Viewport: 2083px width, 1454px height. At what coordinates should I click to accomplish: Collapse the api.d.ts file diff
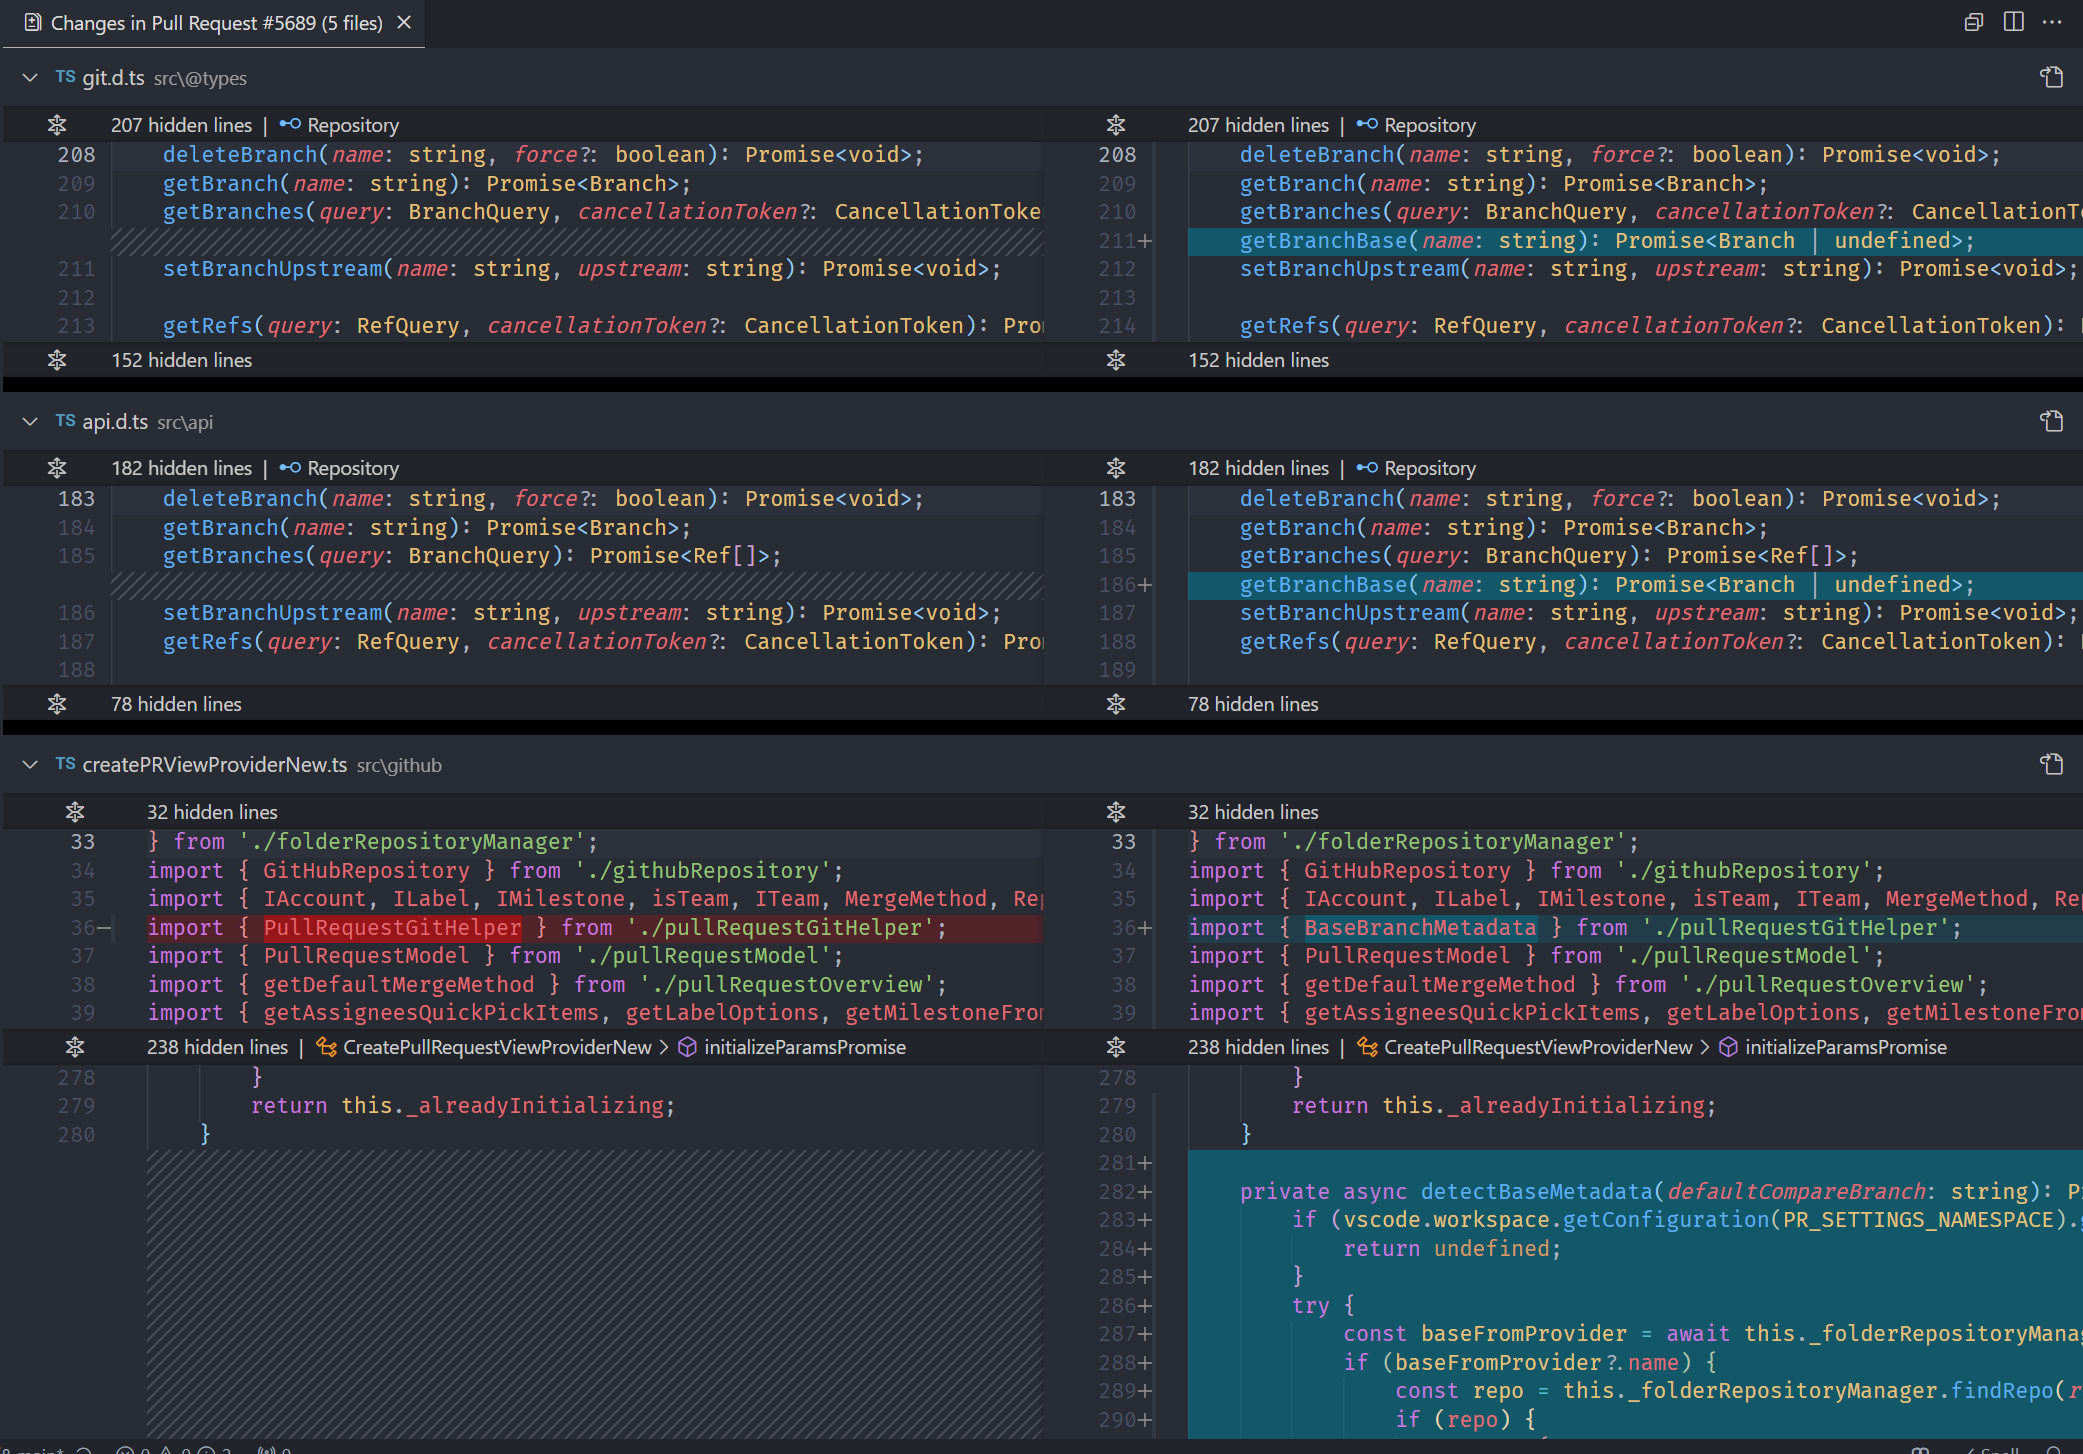(30, 422)
